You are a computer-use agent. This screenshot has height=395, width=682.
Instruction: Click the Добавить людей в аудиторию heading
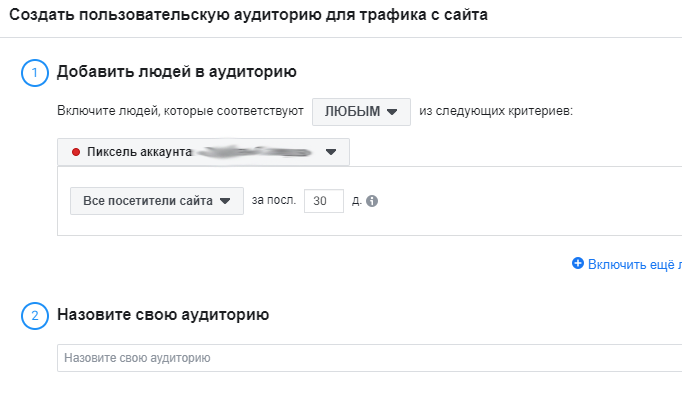click(x=177, y=72)
